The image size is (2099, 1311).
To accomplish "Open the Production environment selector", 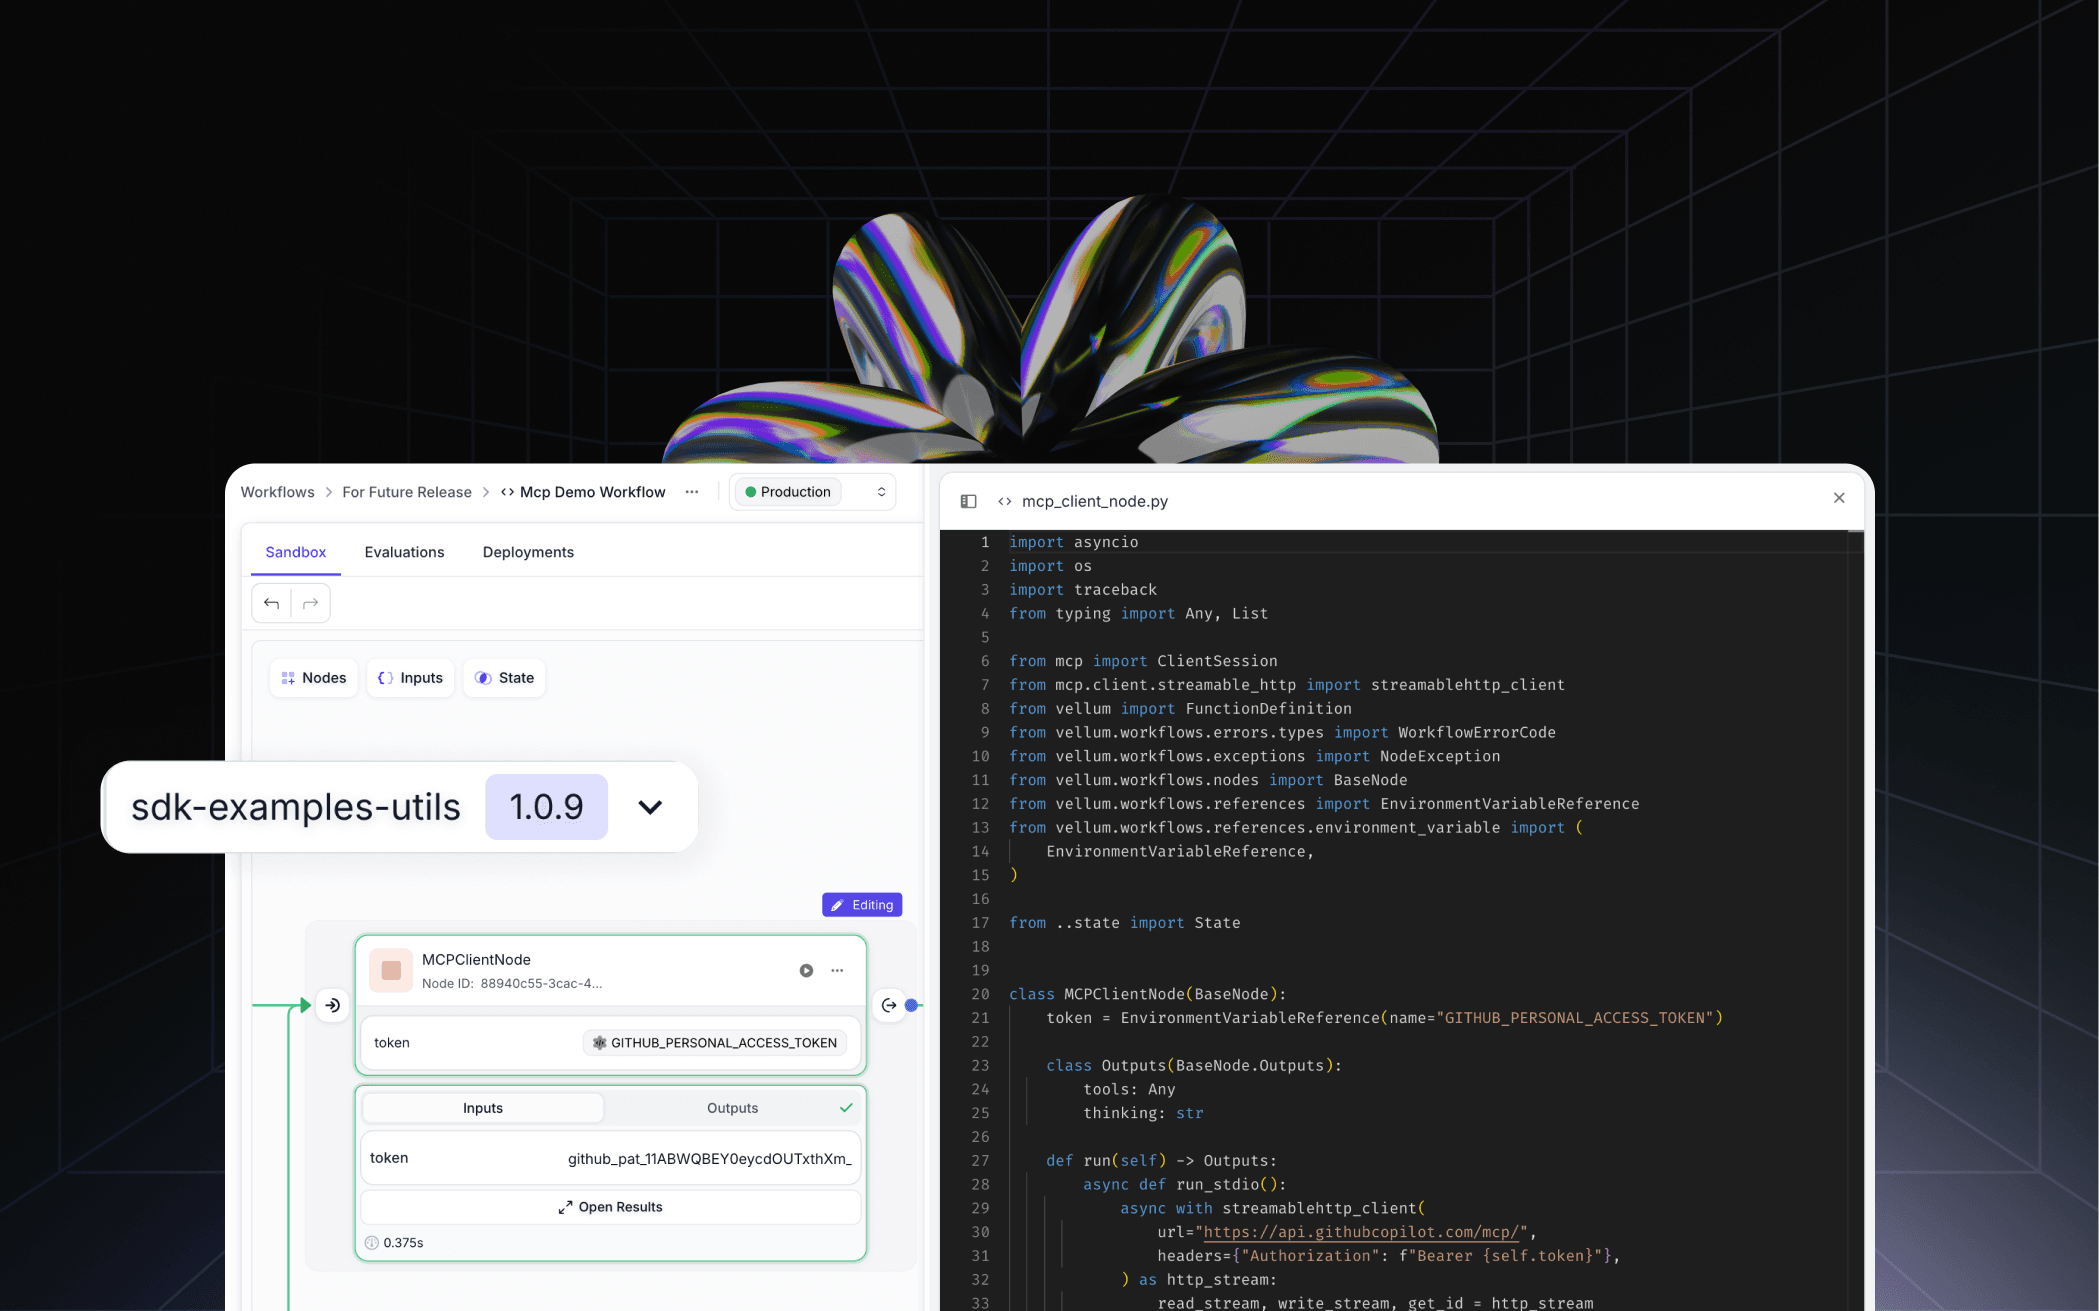I will 812,491.
